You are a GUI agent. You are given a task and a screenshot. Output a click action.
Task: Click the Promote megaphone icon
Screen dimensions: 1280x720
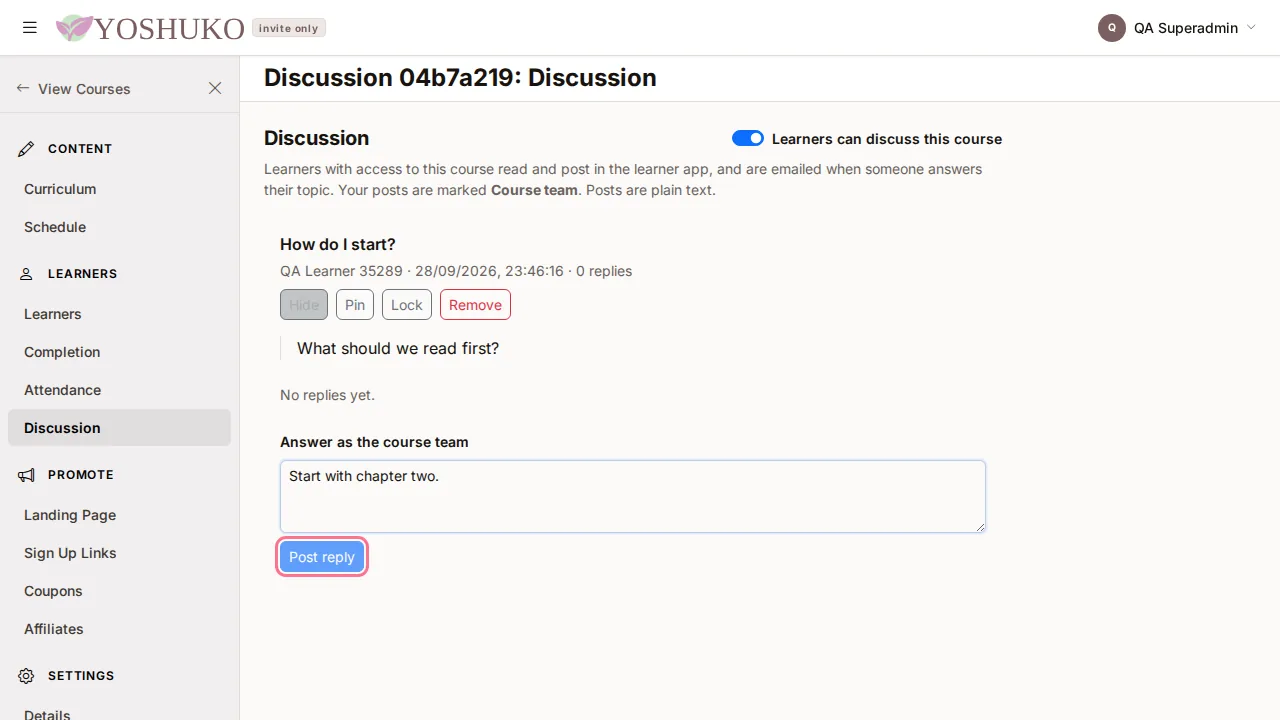point(27,475)
